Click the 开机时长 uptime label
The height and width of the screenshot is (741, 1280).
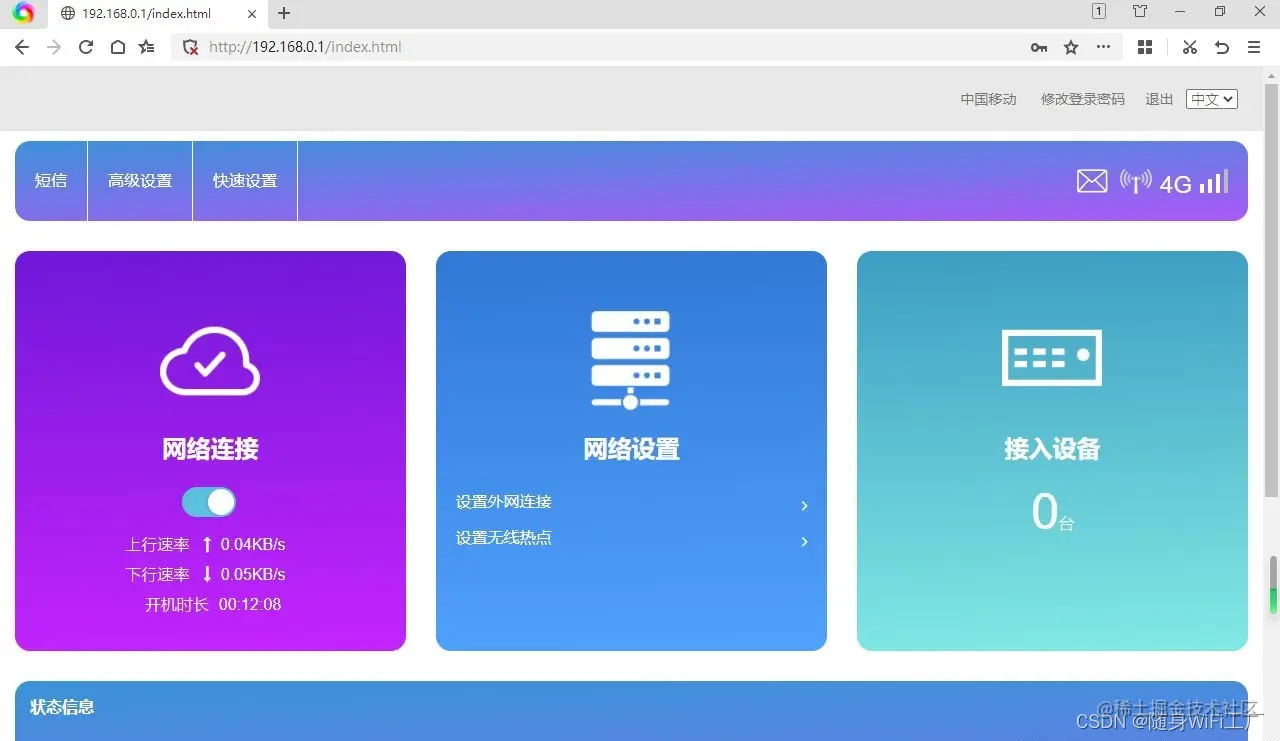pos(176,605)
